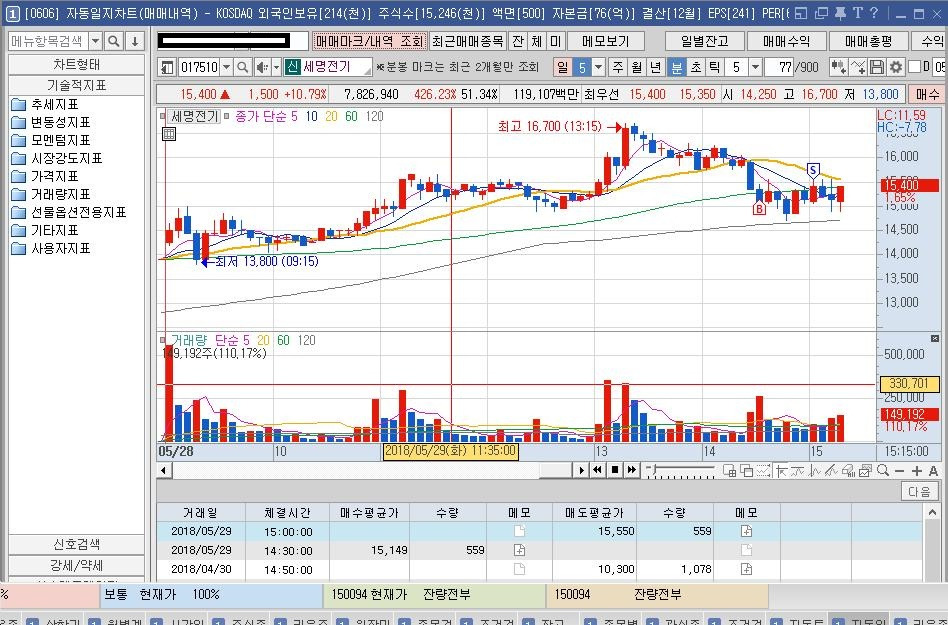Expand the 추세지표 folder
This screenshot has width=948, height=625.
[45, 105]
